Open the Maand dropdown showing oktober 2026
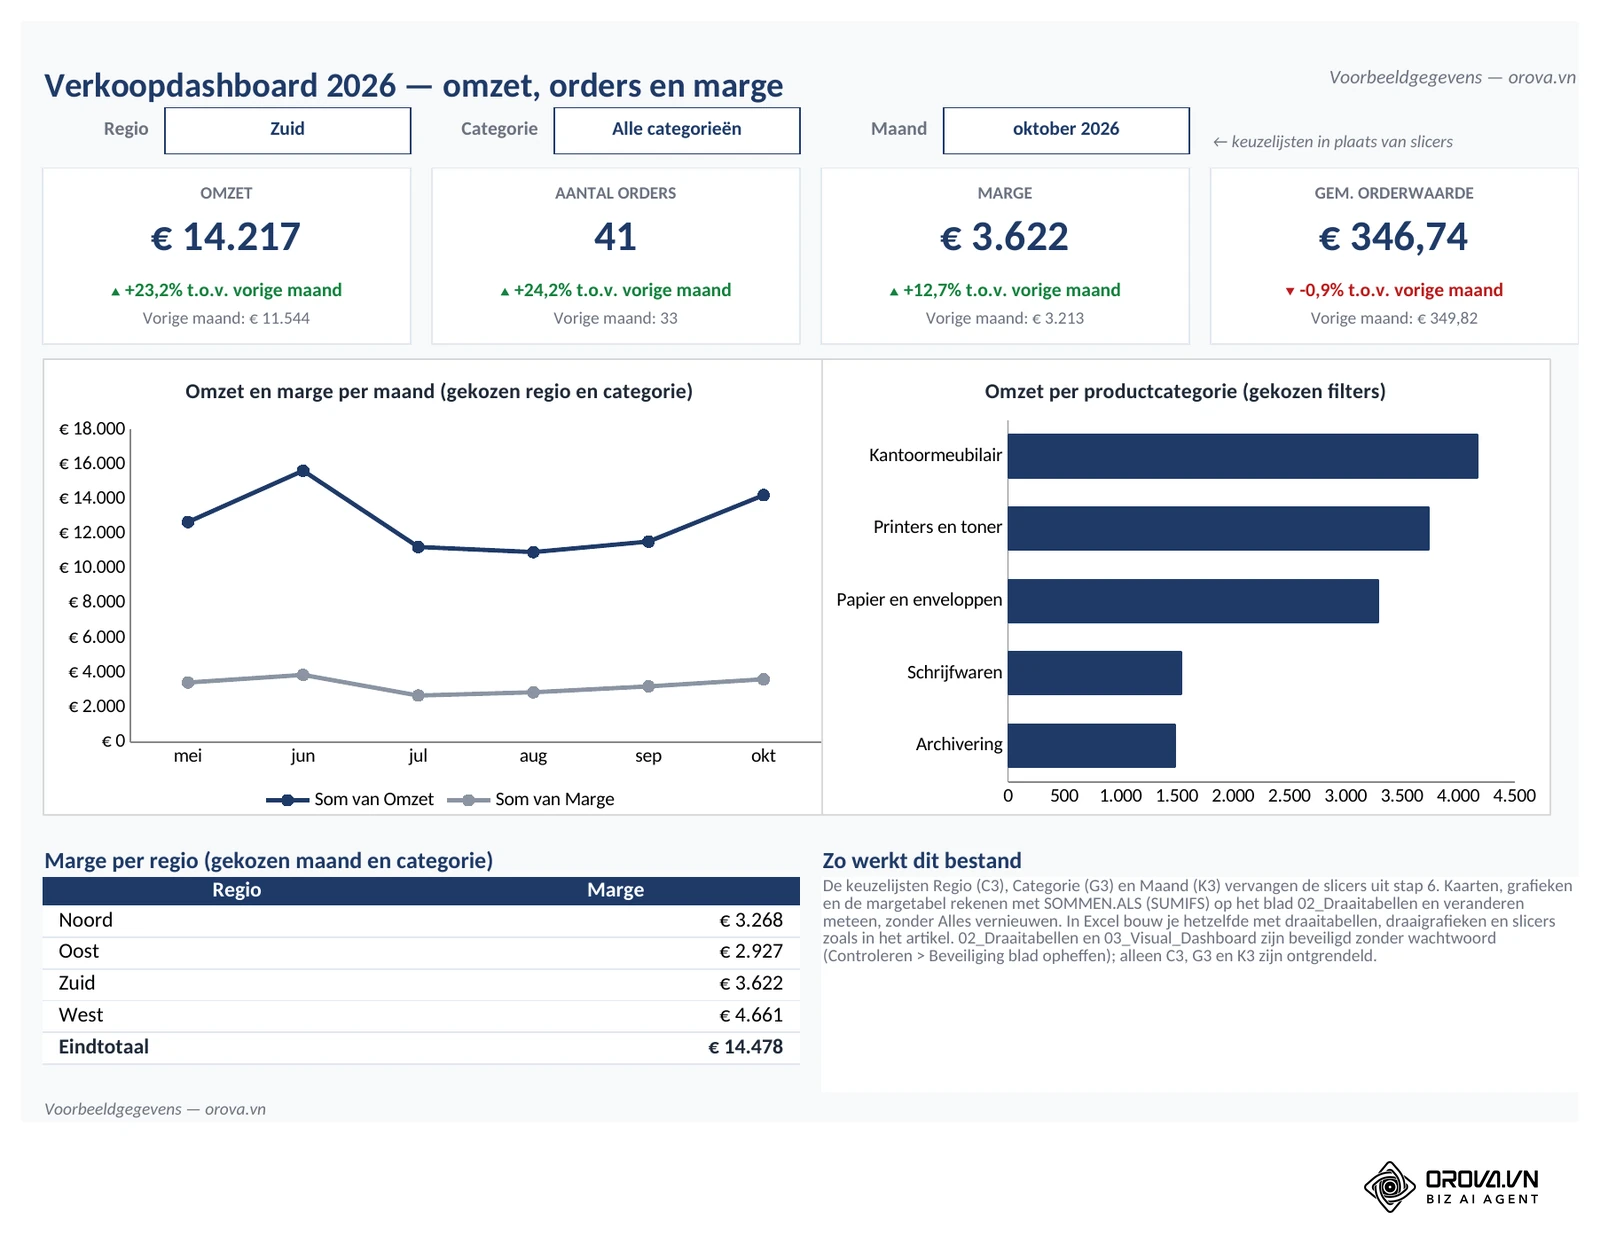Viewport: 1600px width, 1253px height. [x=1066, y=130]
